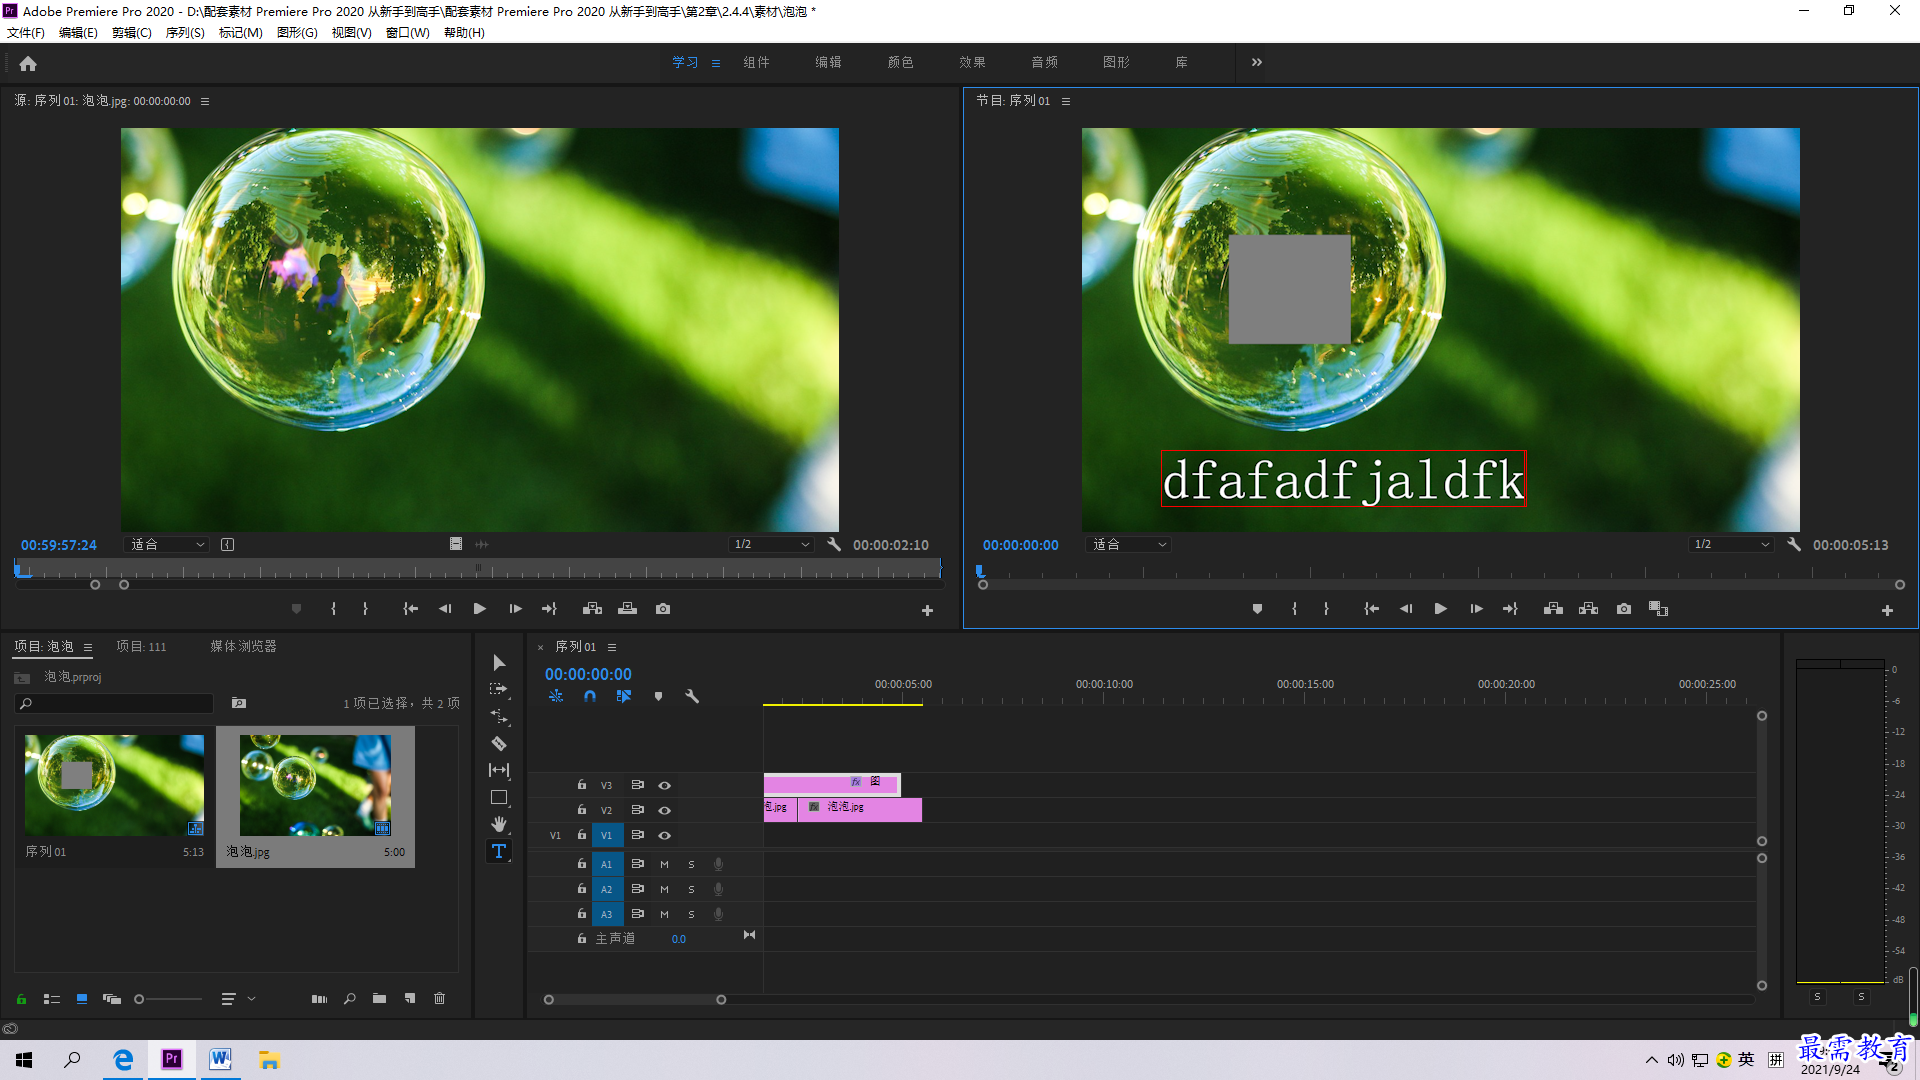Switch to 效果 workspace tab

tap(972, 62)
